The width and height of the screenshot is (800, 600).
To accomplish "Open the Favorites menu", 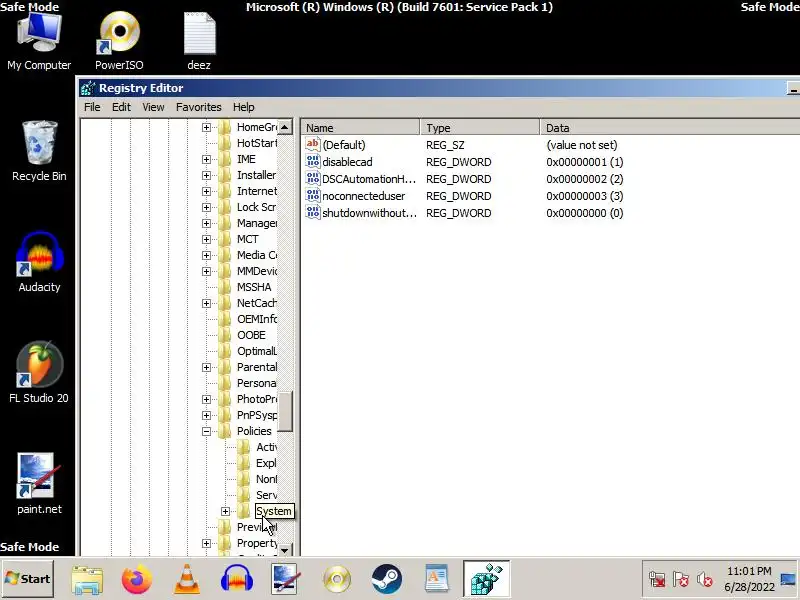I will point(198,107).
